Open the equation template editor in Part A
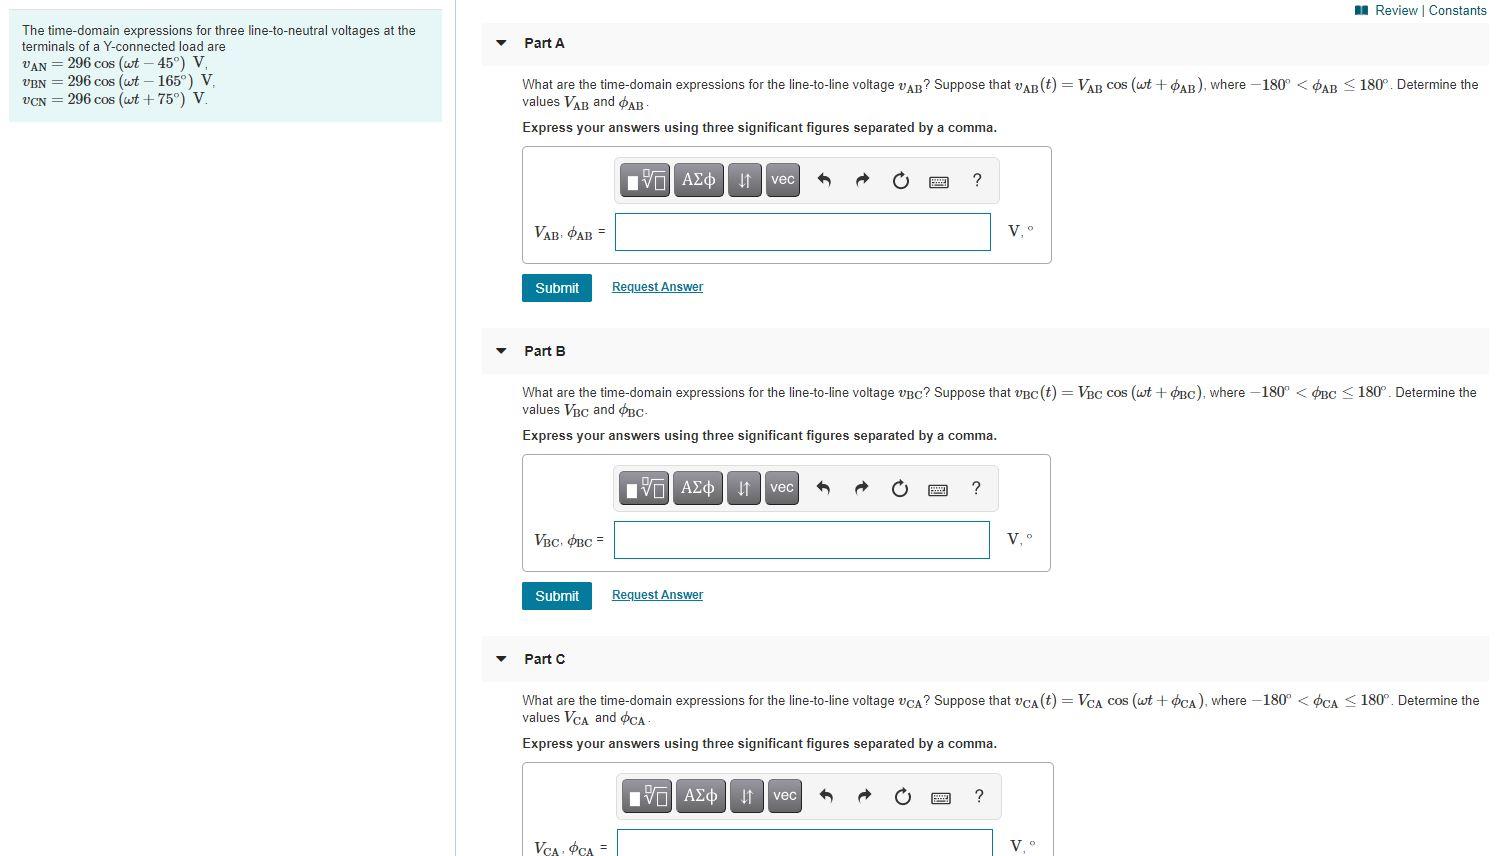1497x856 pixels. (x=645, y=180)
